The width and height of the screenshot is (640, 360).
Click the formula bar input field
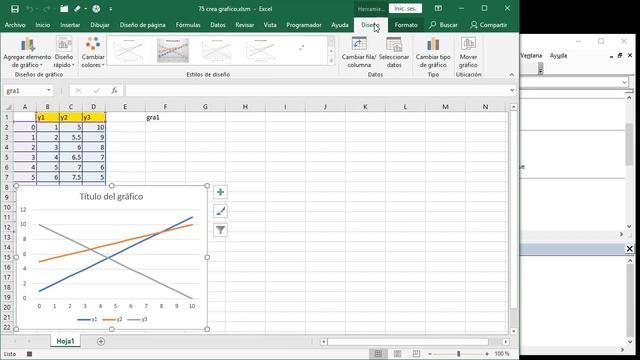[316, 91]
